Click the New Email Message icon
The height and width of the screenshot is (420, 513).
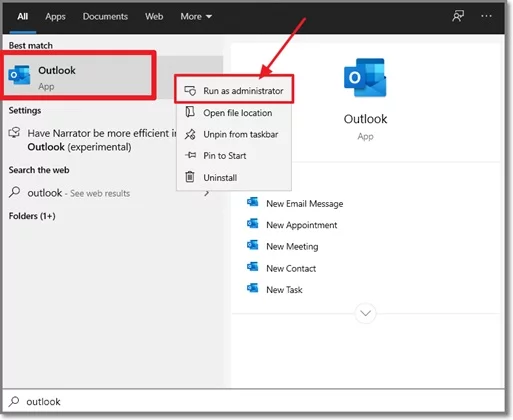coord(252,203)
